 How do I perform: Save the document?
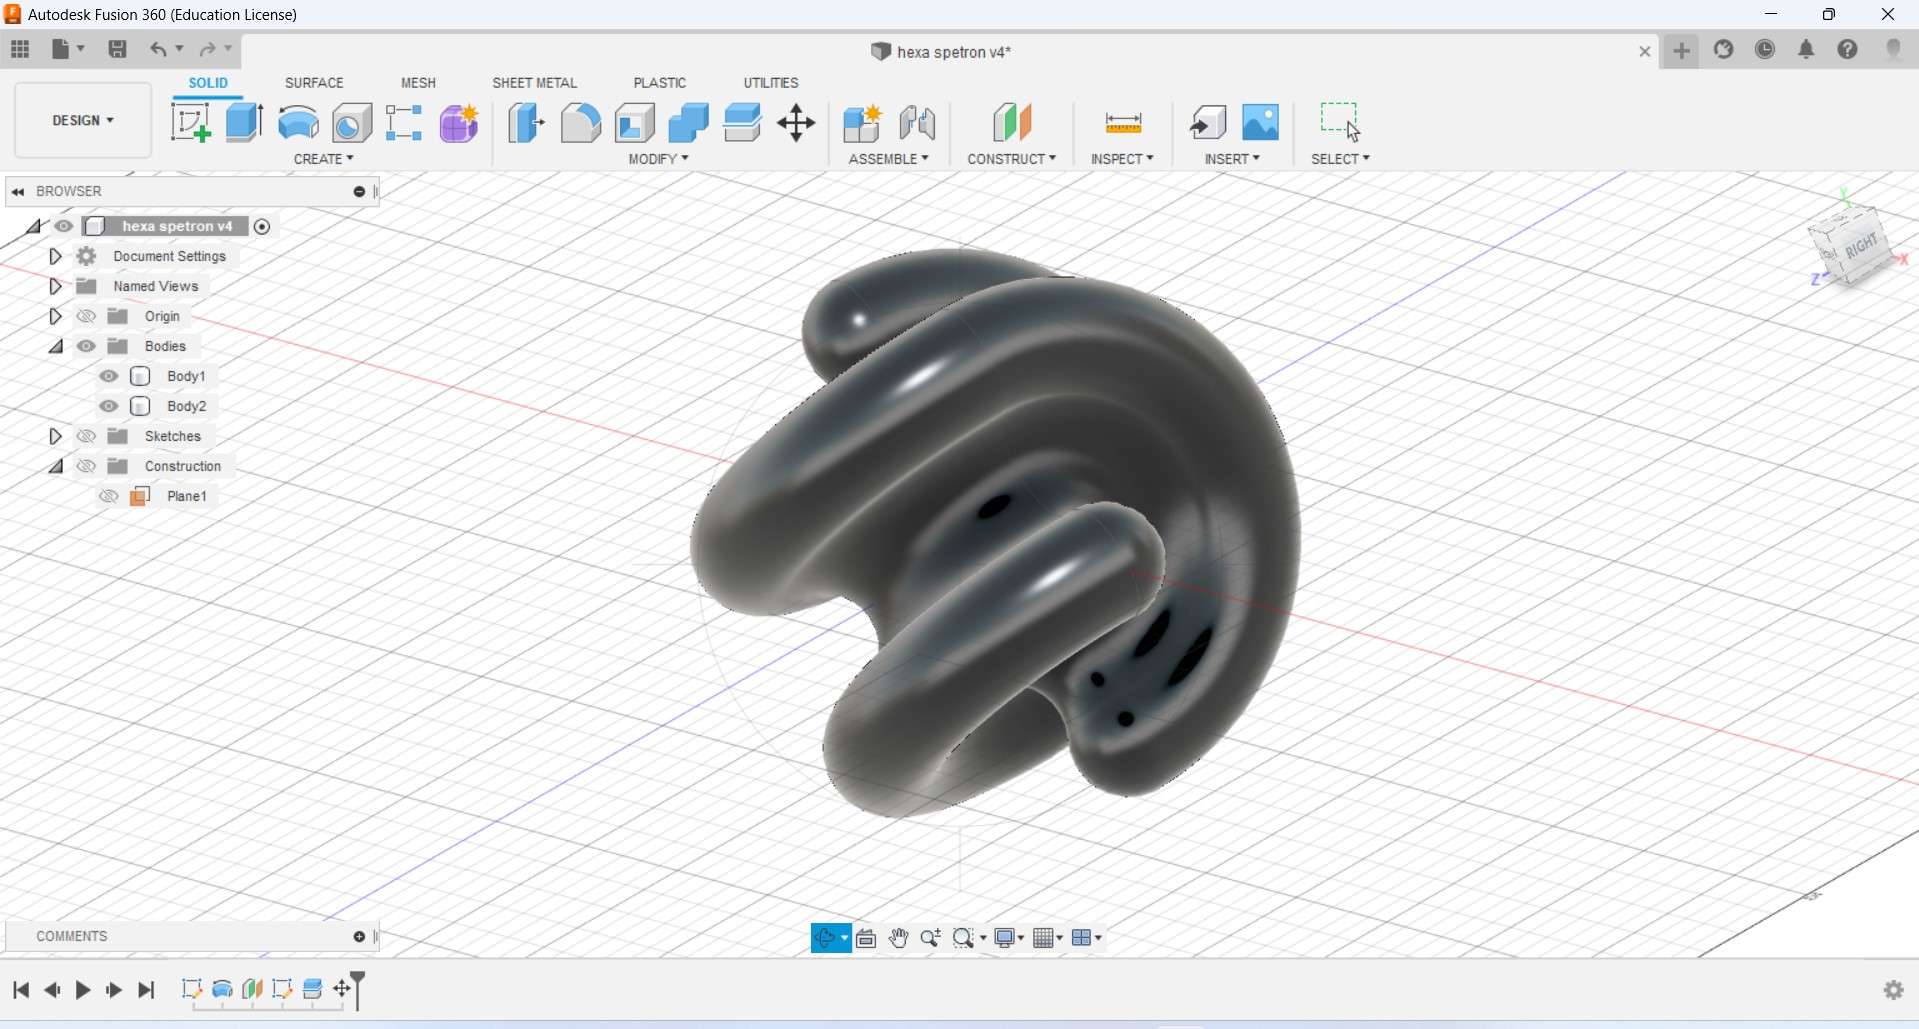[117, 49]
